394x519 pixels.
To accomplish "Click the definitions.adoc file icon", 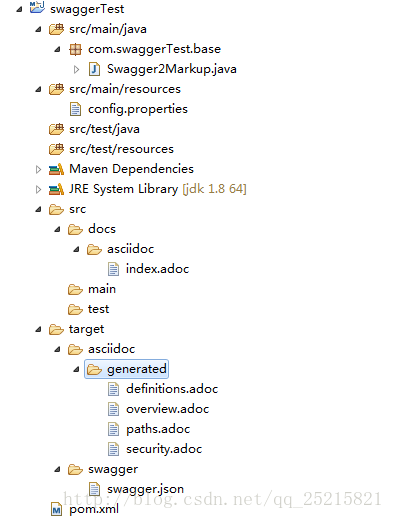I will pos(113,389).
